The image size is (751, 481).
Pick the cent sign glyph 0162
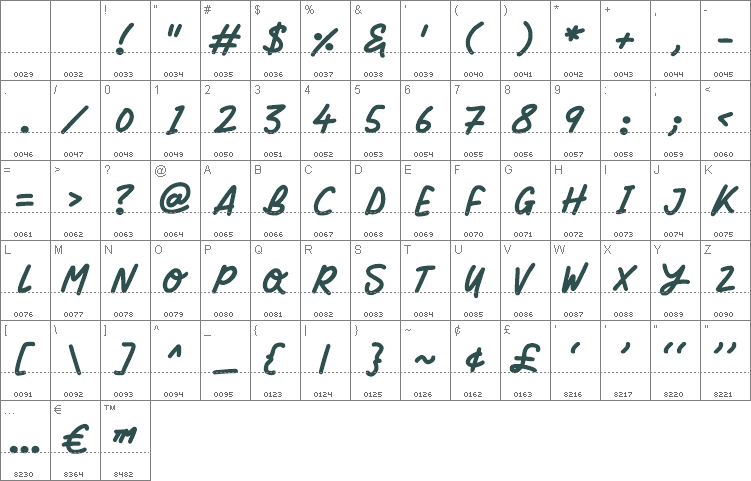tap(476, 360)
